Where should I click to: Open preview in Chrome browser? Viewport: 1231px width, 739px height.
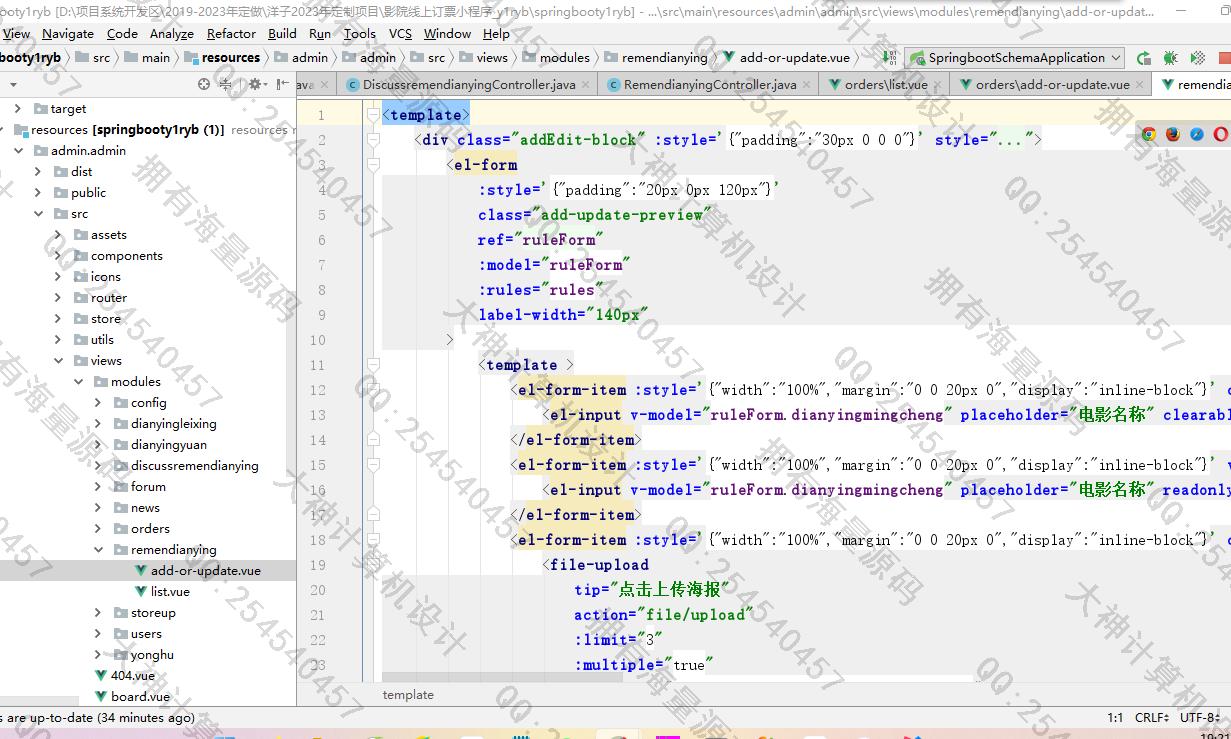tap(1149, 134)
